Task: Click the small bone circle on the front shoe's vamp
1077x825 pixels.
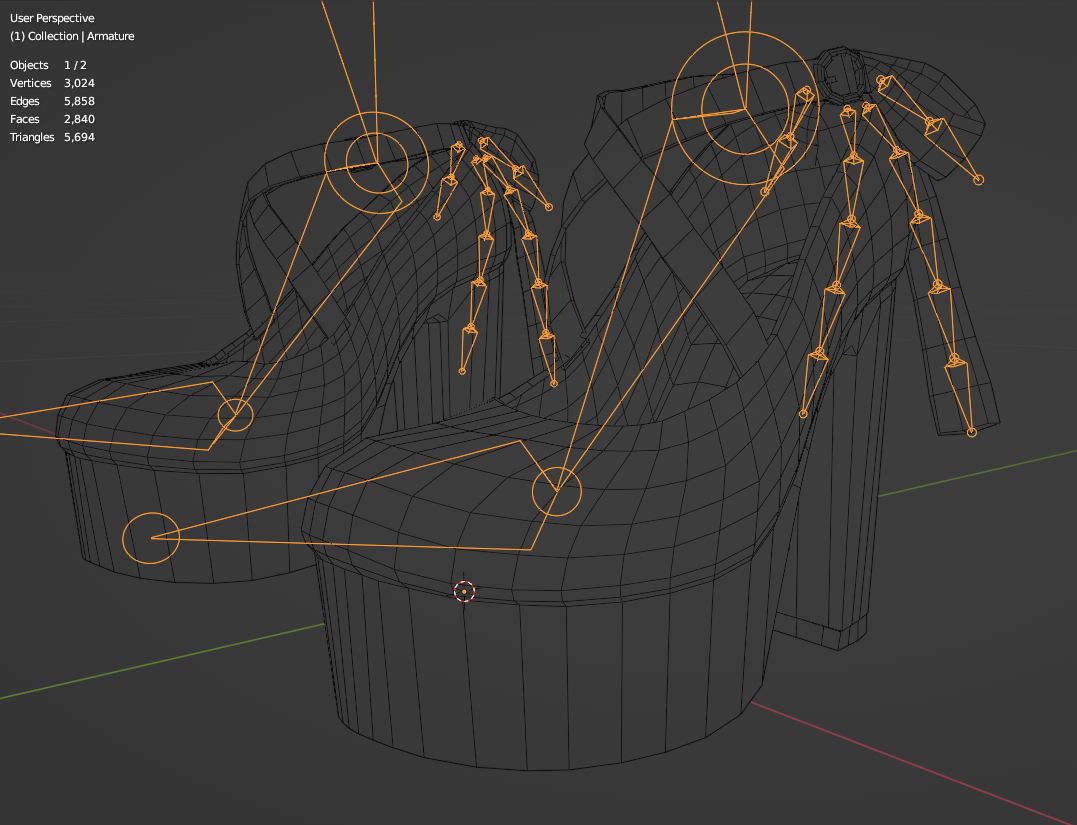Action: pyautogui.click(x=556, y=491)
